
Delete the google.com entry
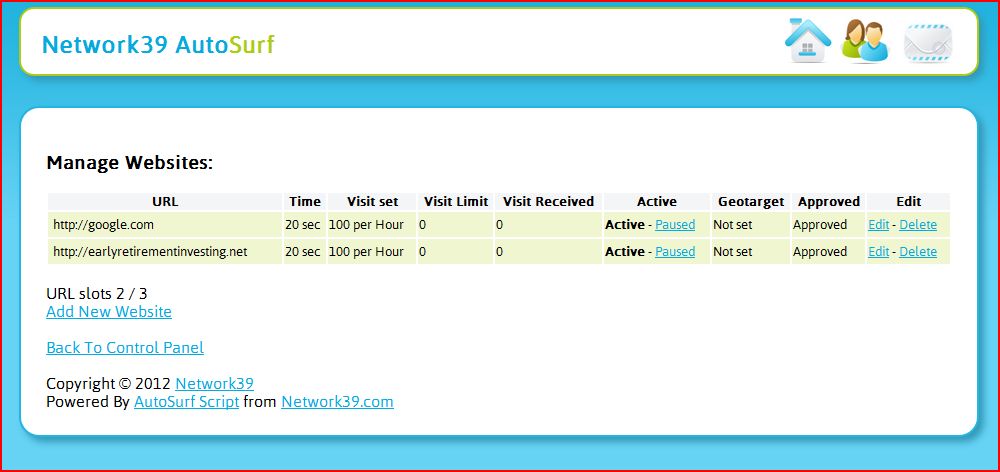pos(918,225)
